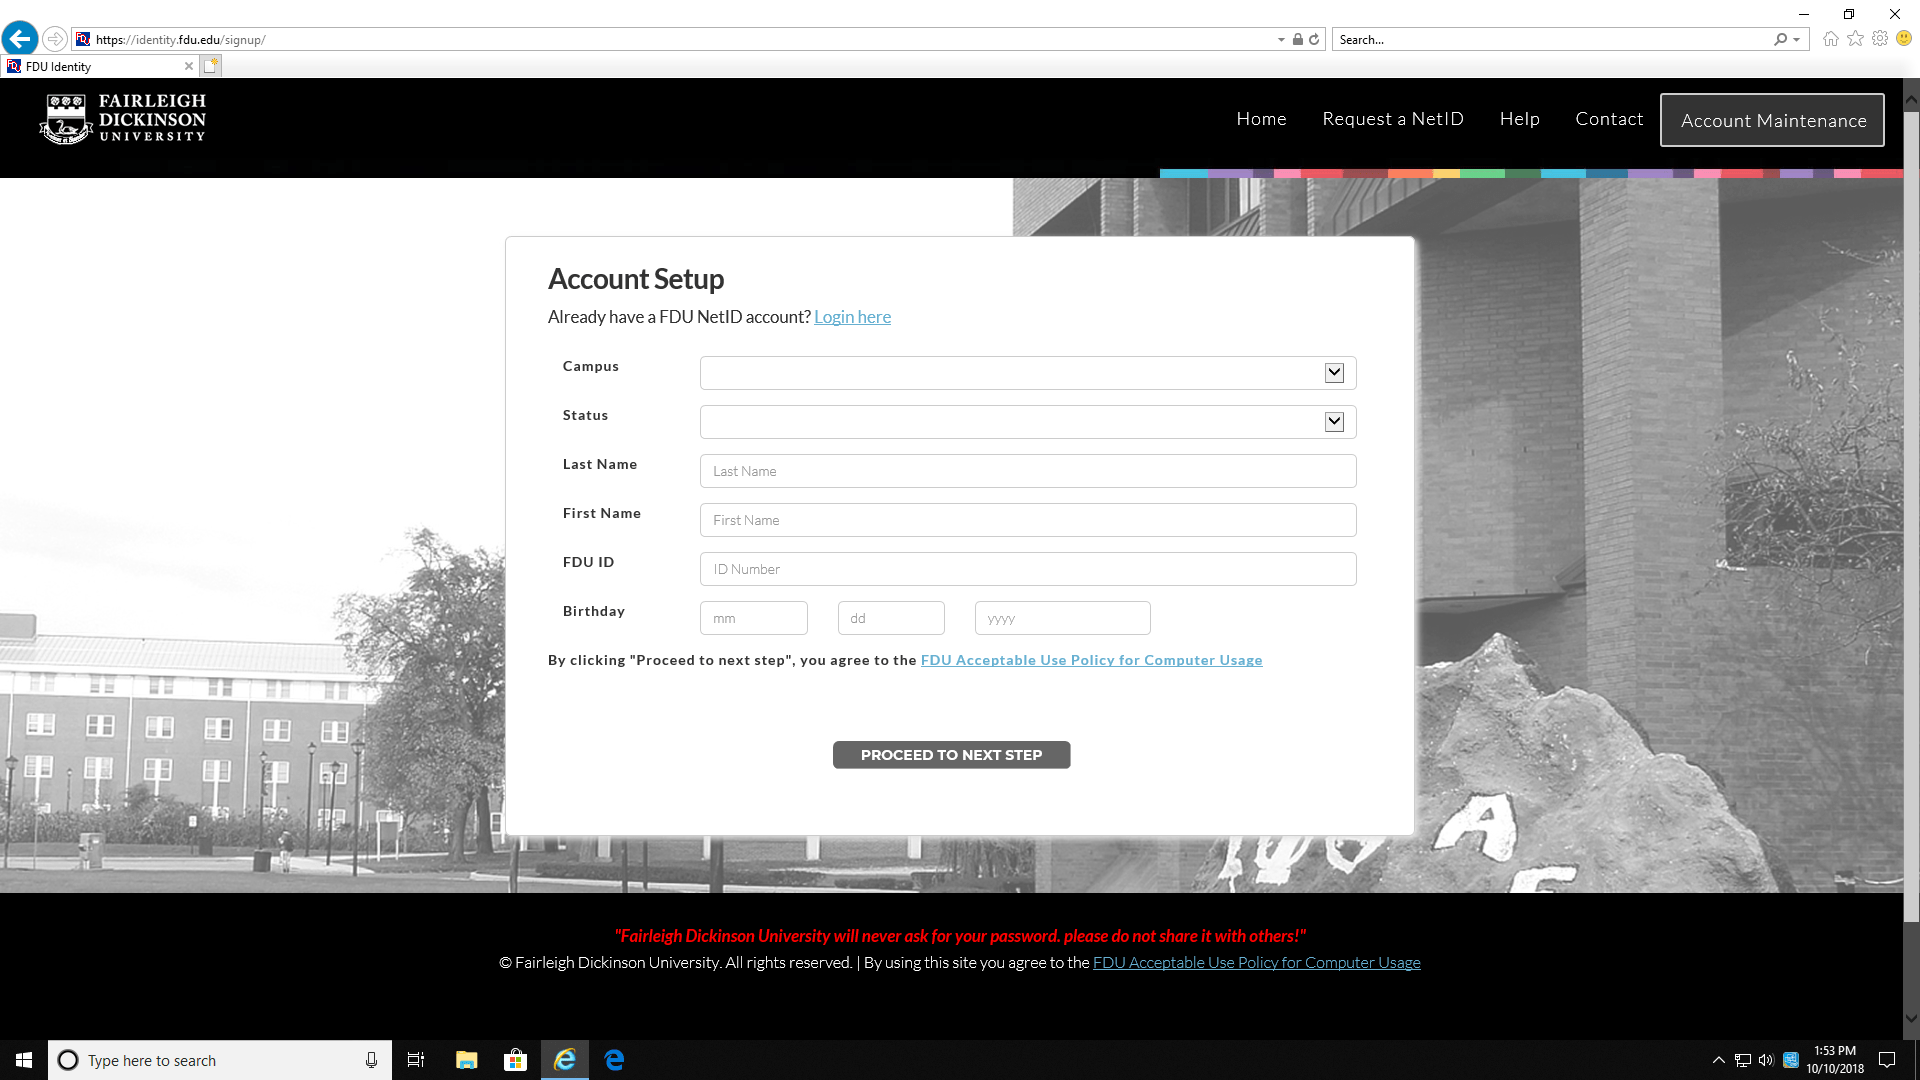Click the Fairleigh Dickinson University logo
This screenshot has width=1920, height=1080.
click(x=122, y=119)
